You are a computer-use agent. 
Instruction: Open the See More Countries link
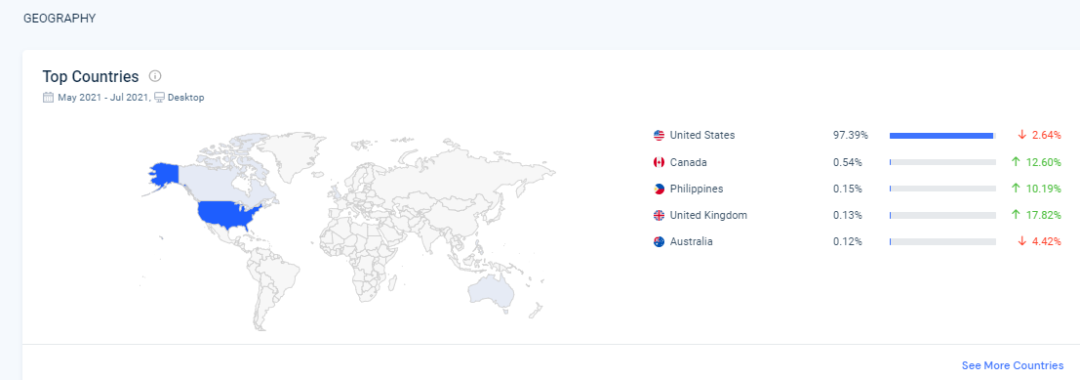(1012, 366)
